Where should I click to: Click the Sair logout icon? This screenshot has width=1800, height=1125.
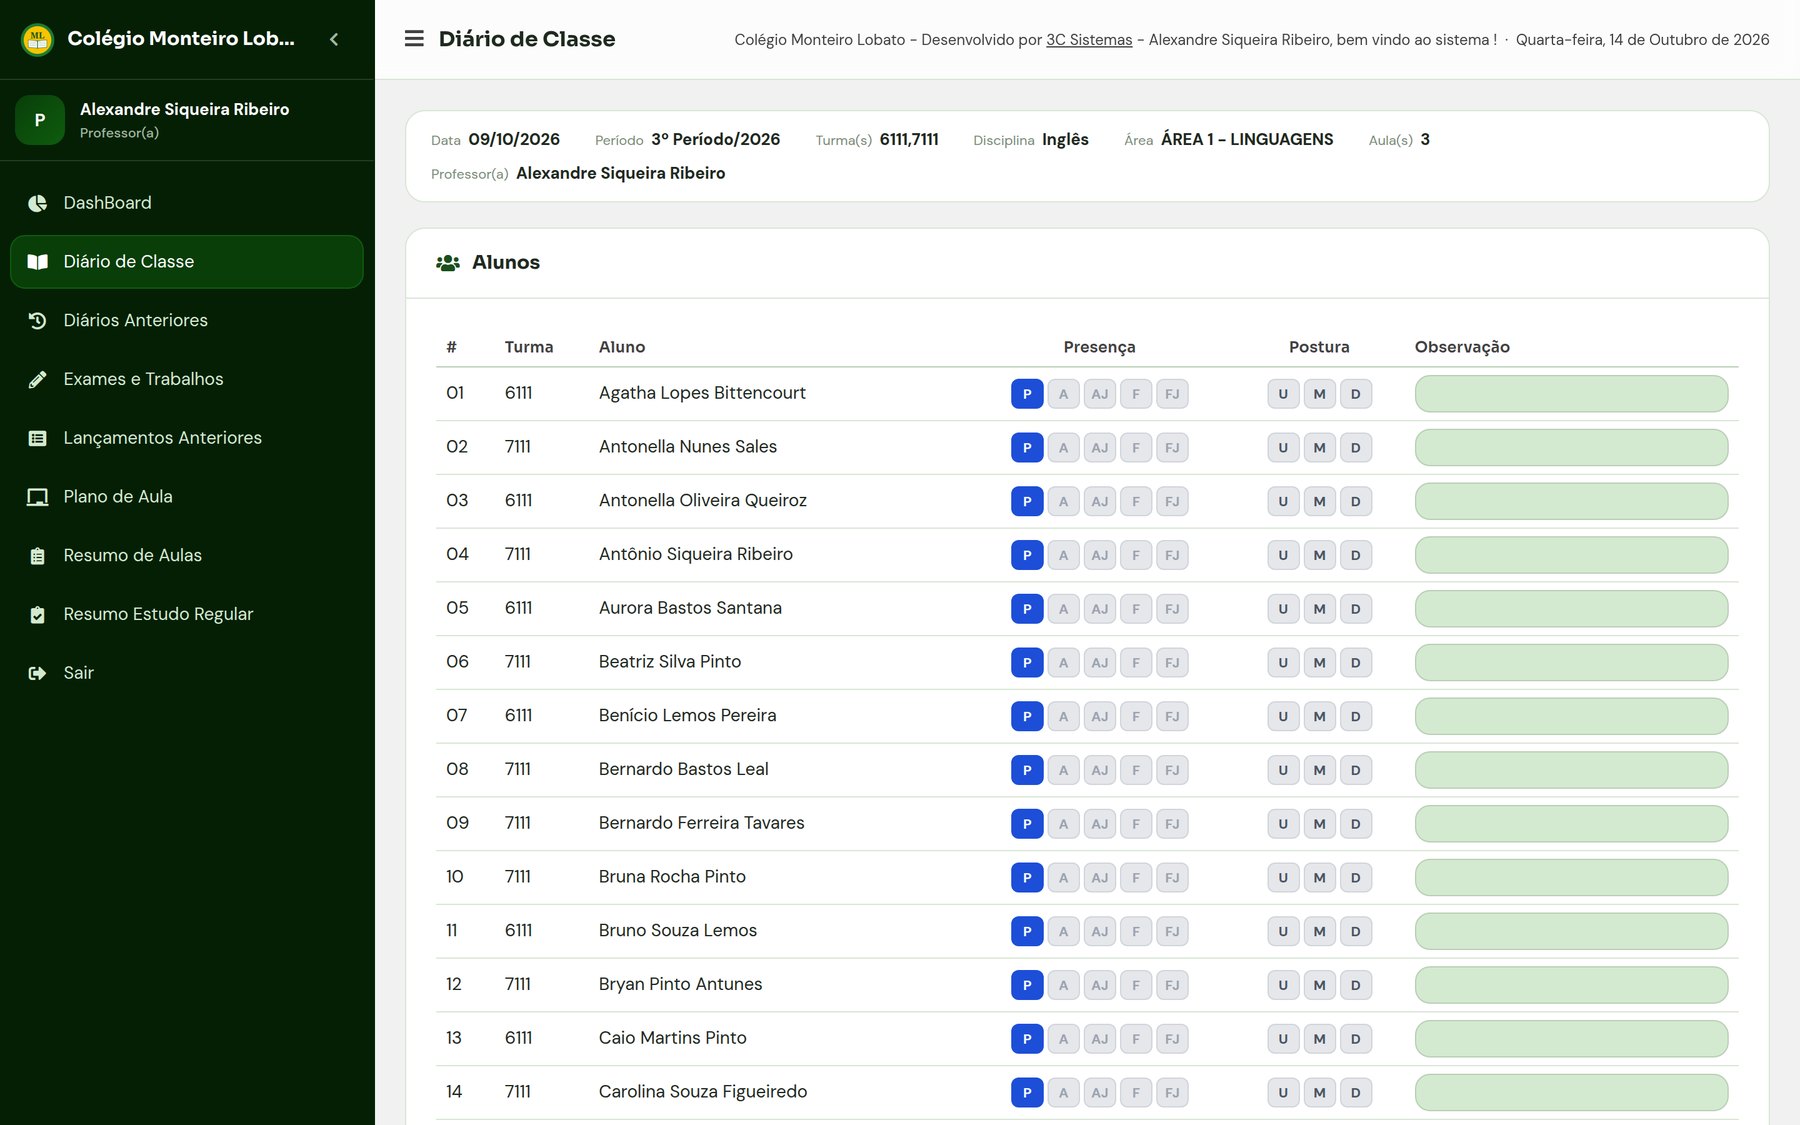pyautogui.click(x=37, y=673)
